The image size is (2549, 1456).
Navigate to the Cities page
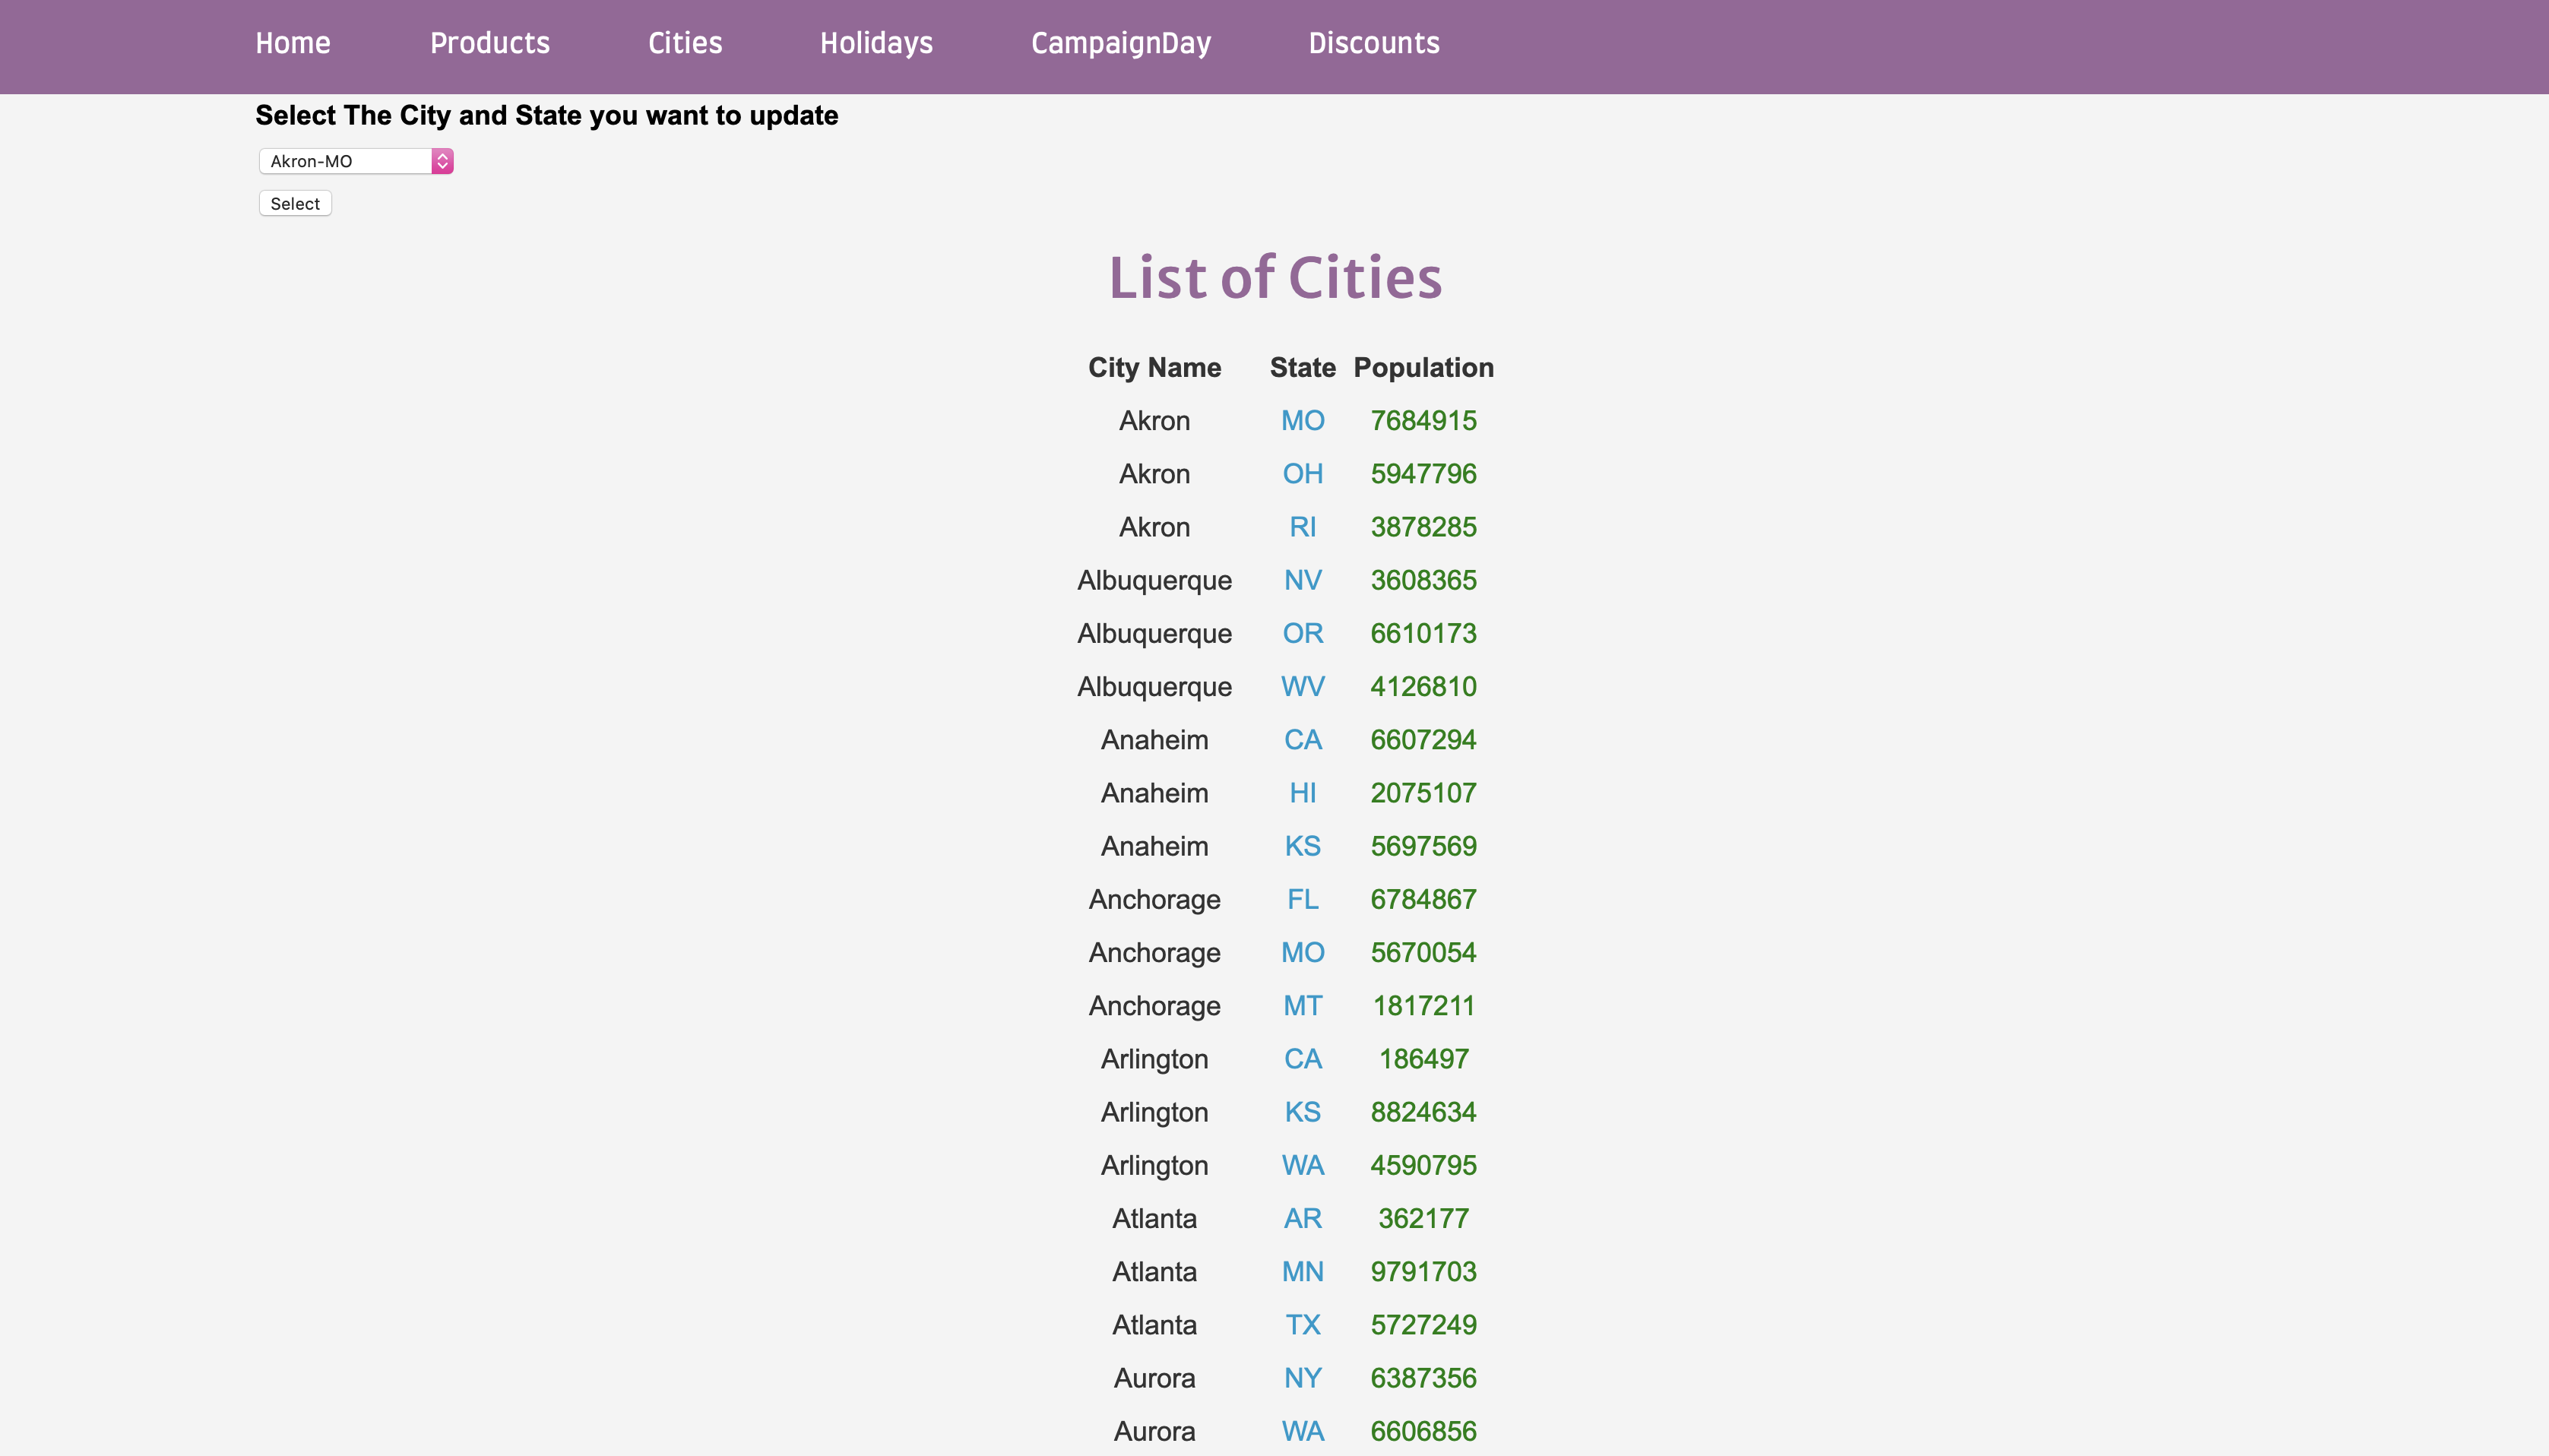(x=684, y=43)
